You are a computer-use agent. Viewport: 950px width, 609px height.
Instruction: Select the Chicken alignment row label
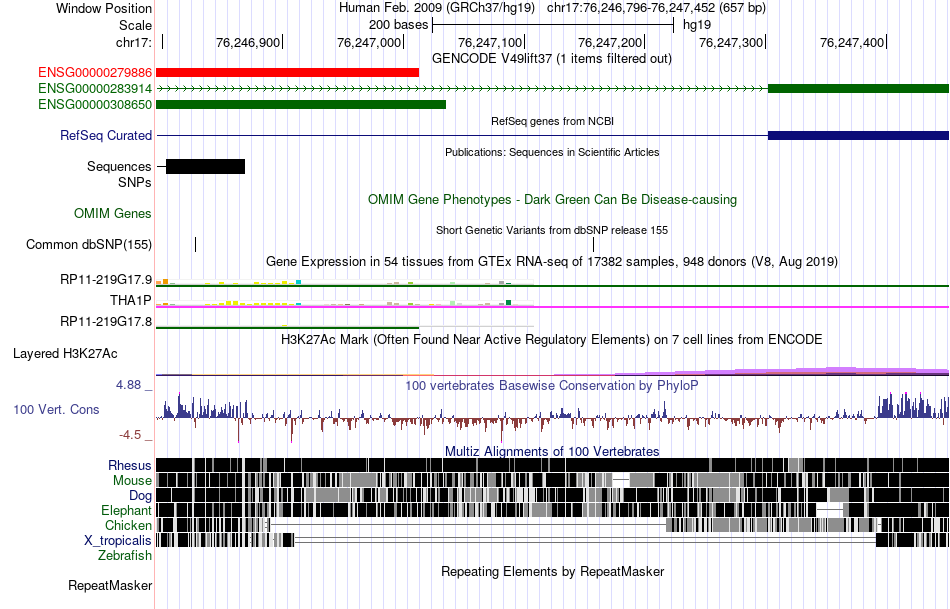pos(128,525)
